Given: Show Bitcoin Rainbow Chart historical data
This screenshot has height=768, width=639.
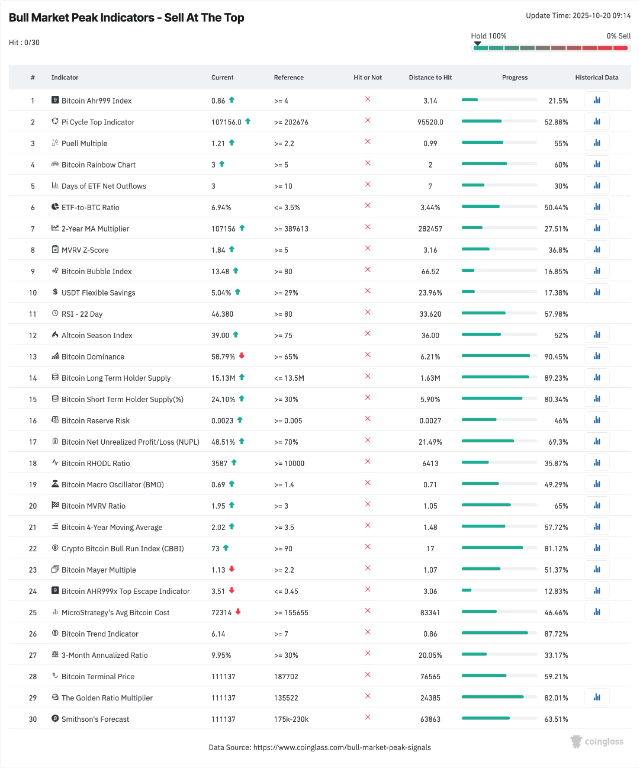Looking at the screenshot, I should (597, 164).
